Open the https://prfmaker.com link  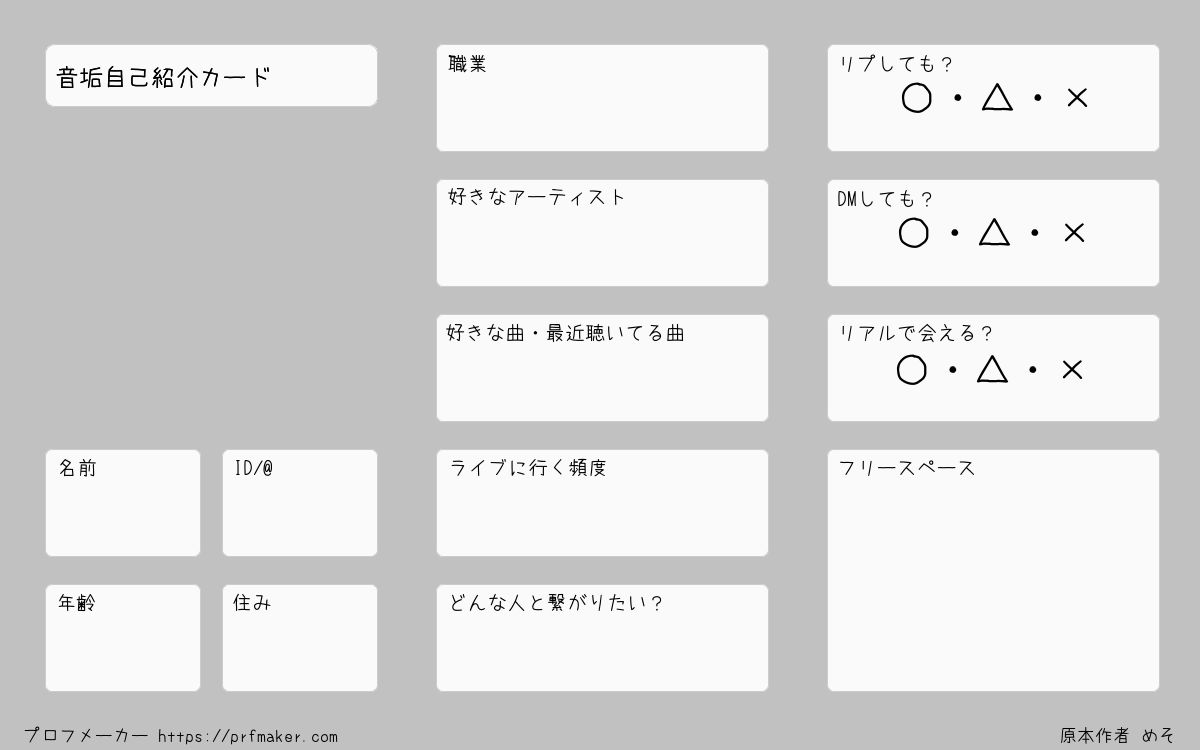pyautogui.click(x=248, y=737)
